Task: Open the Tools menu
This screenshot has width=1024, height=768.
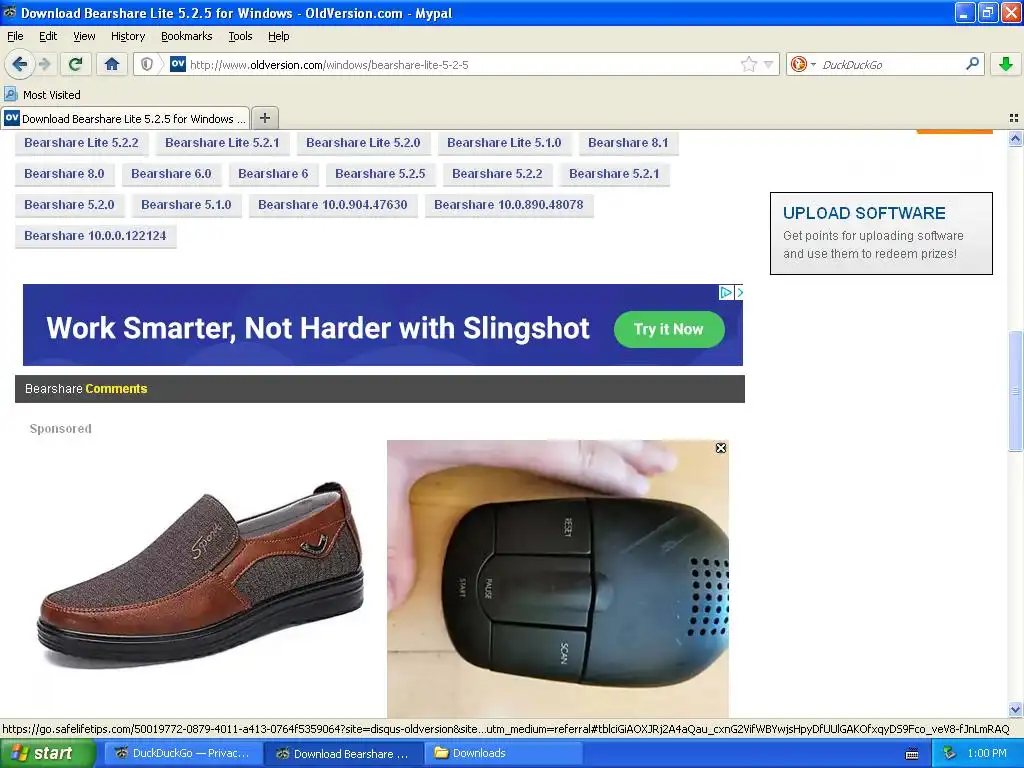Action: tap(240, 36)
